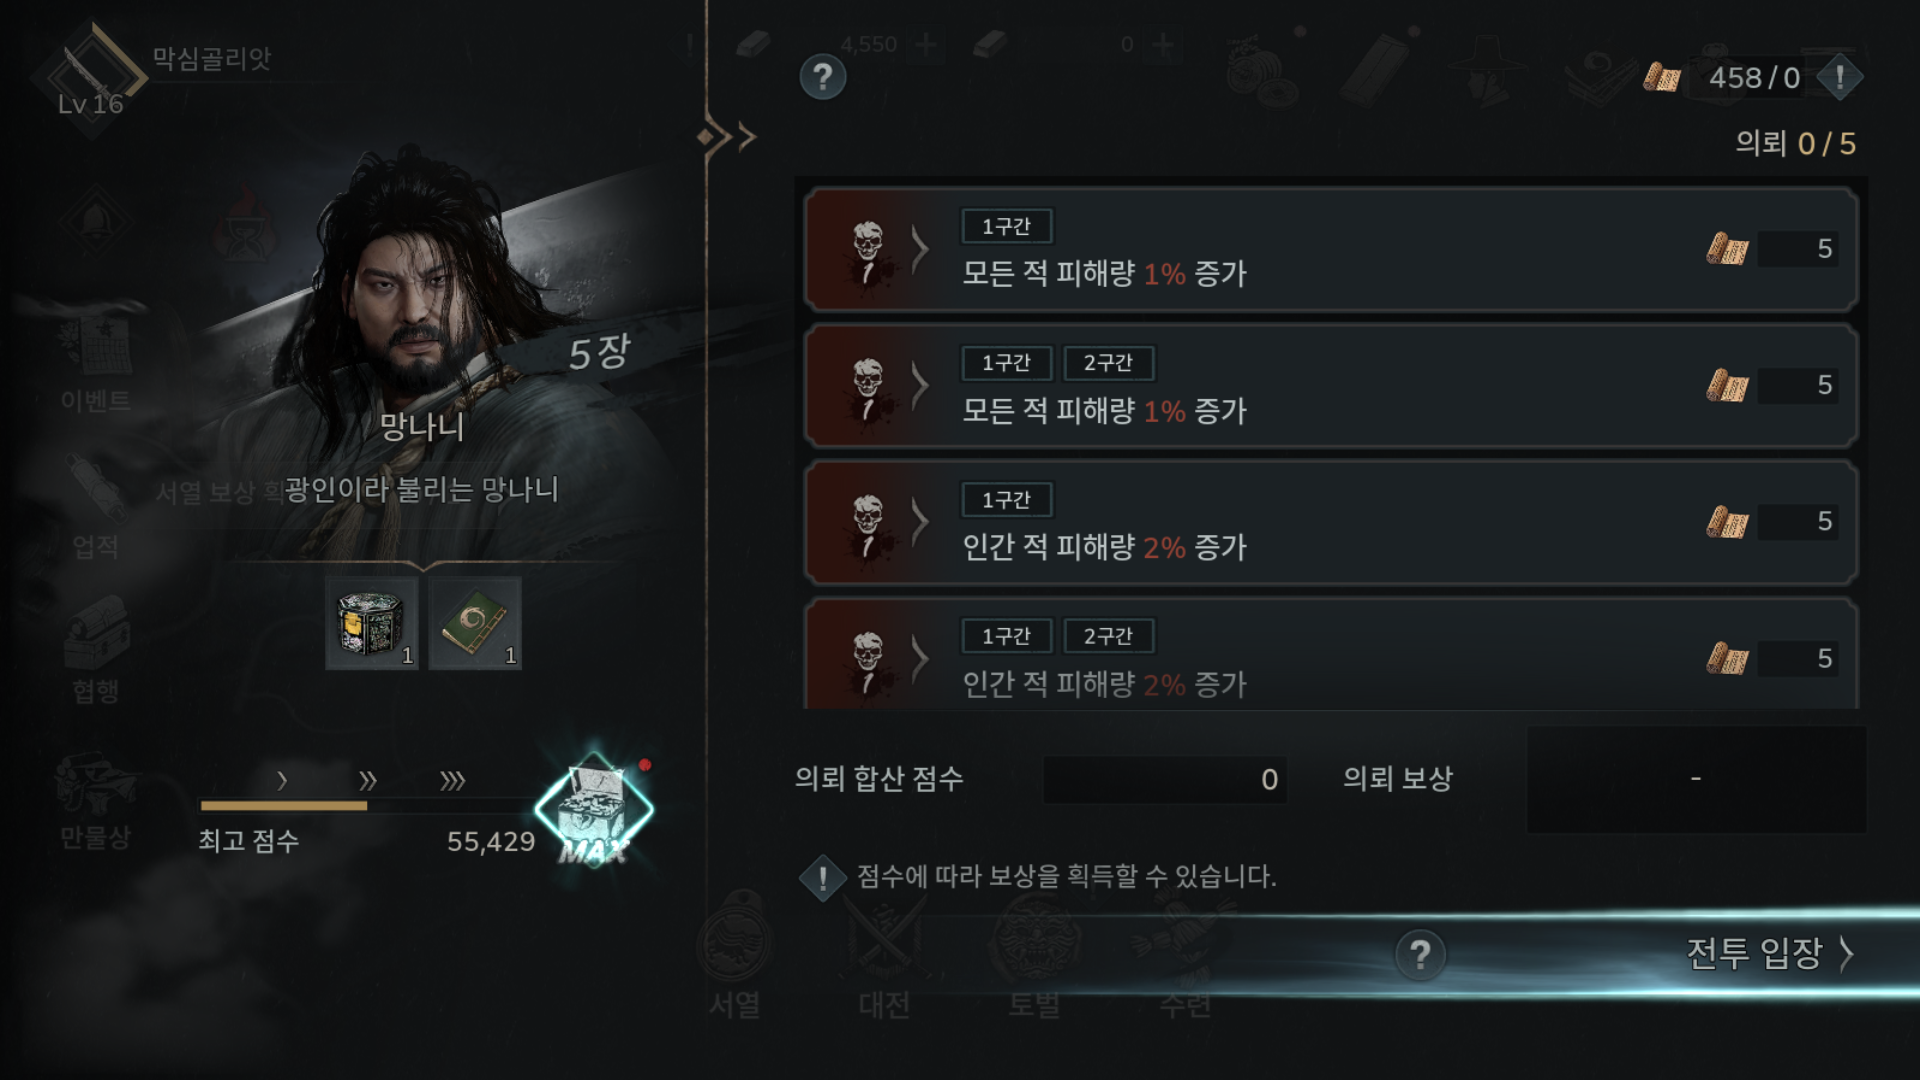The image size is (1920, 1080).
Task: Click the scroll currency icon near 458/0
Action: (x=1662, y=77)
